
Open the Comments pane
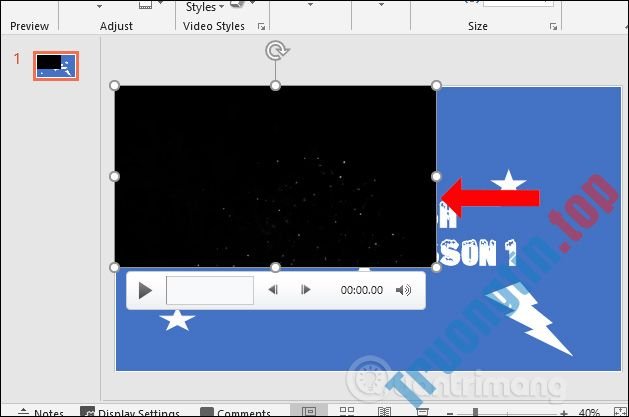tap(235, 412)
